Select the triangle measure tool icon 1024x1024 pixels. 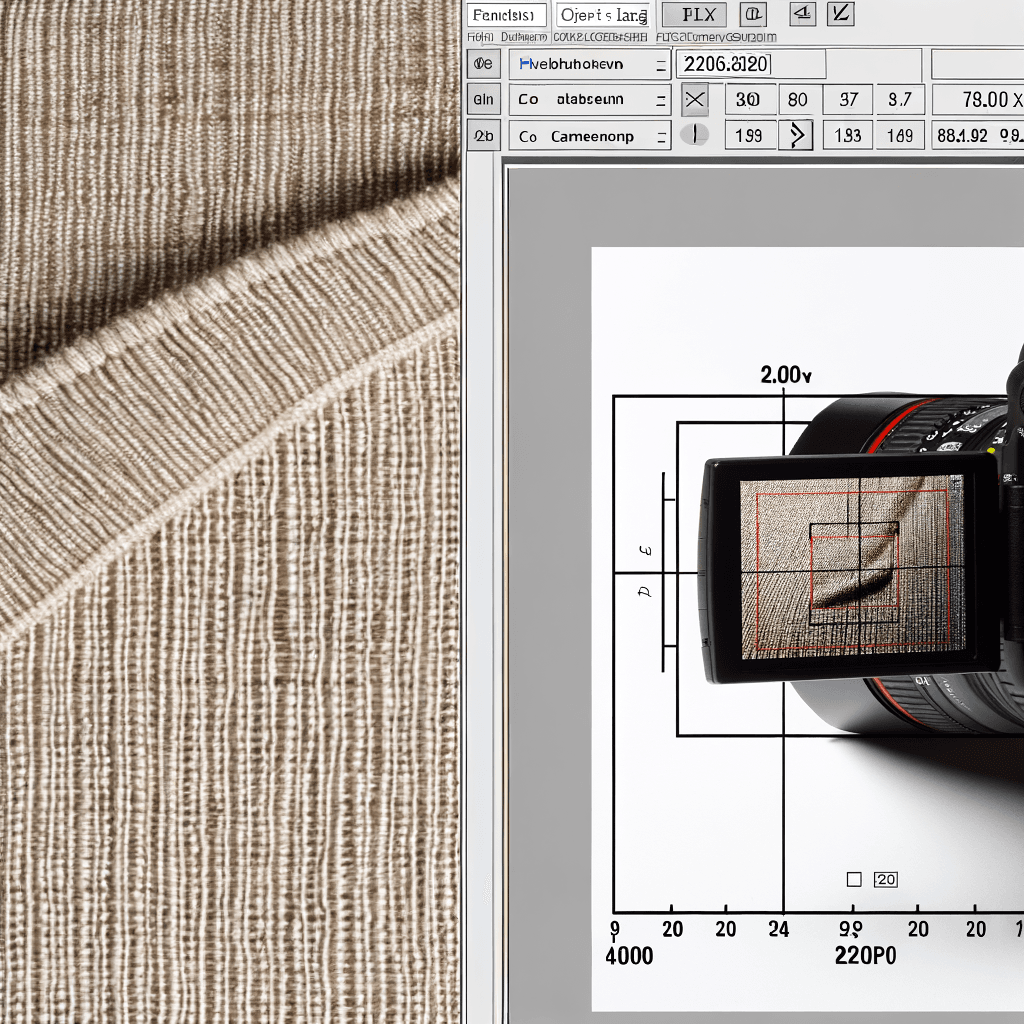tap(803, 13)
